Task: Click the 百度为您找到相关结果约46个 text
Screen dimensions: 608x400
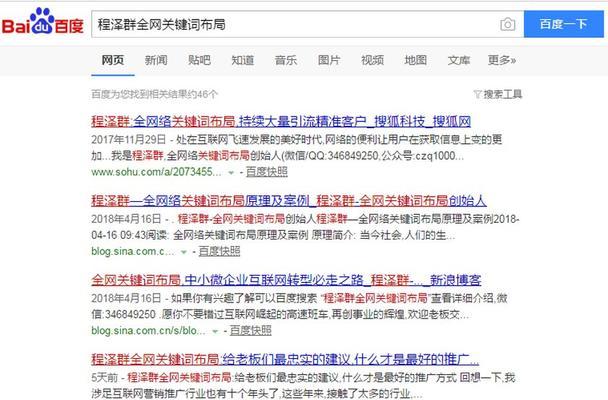Action: point(154,94)
